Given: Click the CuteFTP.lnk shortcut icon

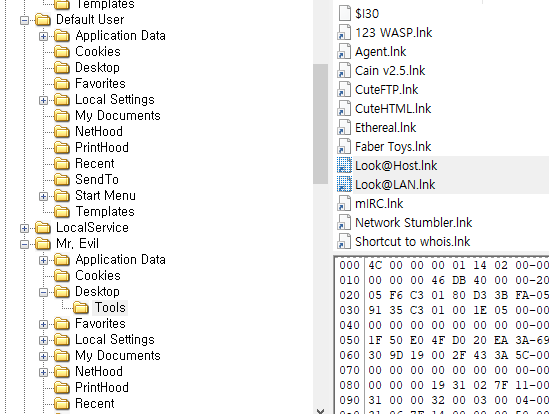Looking at the screenshot, I should [x=344, y=89].
